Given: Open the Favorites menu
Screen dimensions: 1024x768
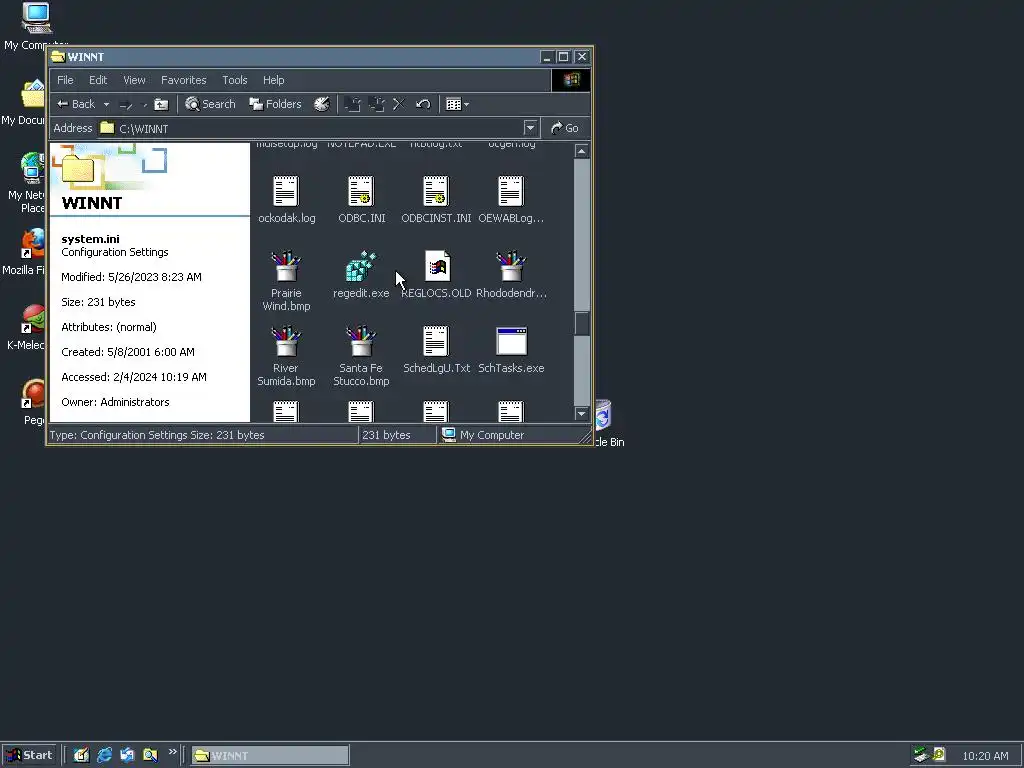Looking at the screenshot, I should (184, 80).
